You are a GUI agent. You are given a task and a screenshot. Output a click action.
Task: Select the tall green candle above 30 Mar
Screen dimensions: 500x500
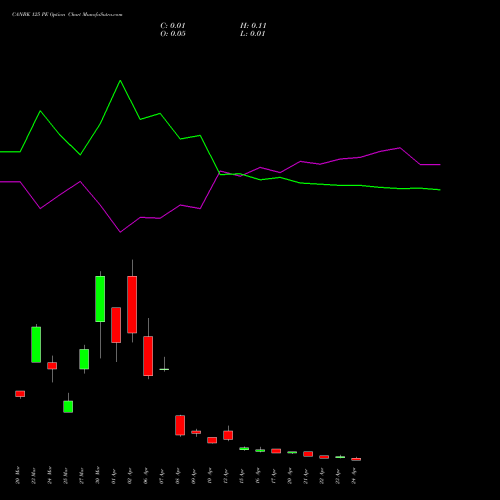tap(100, 299)
